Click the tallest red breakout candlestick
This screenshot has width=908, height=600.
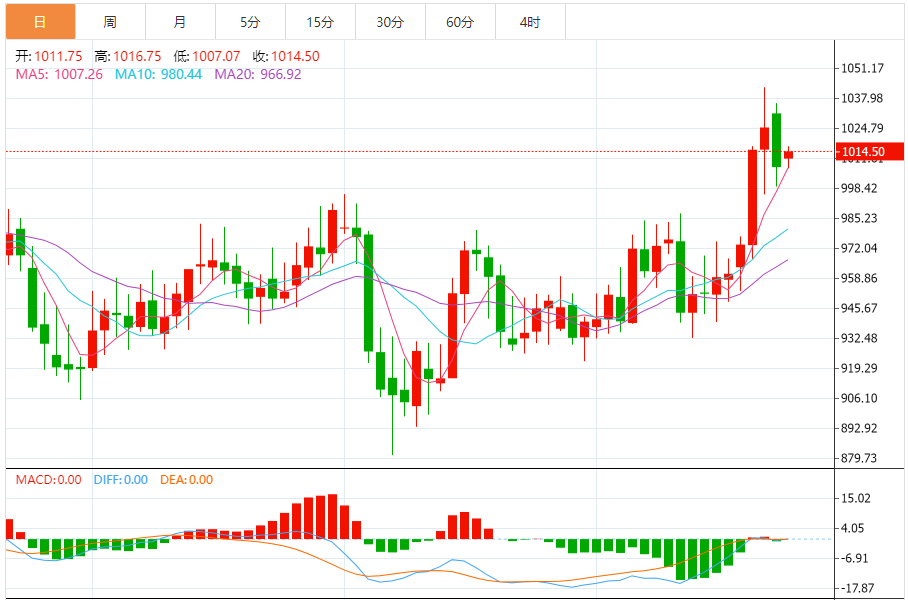point(752,197)
